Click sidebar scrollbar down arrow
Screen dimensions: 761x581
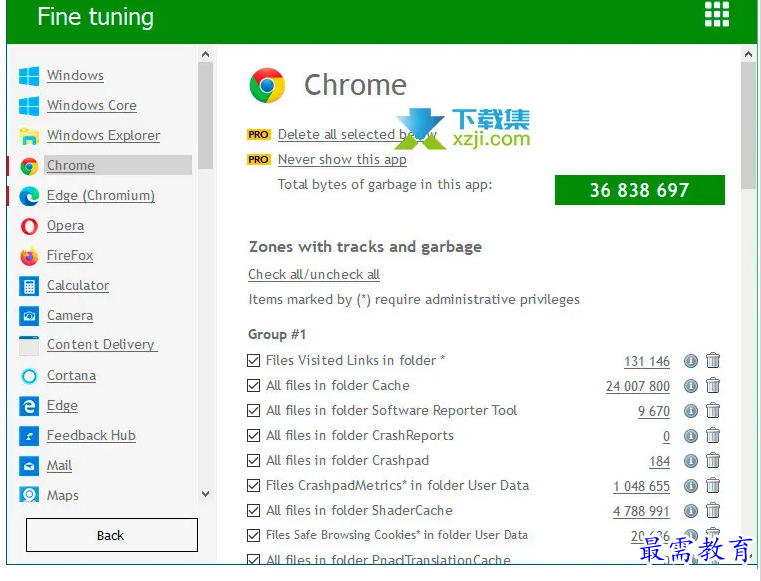[205, 494]
